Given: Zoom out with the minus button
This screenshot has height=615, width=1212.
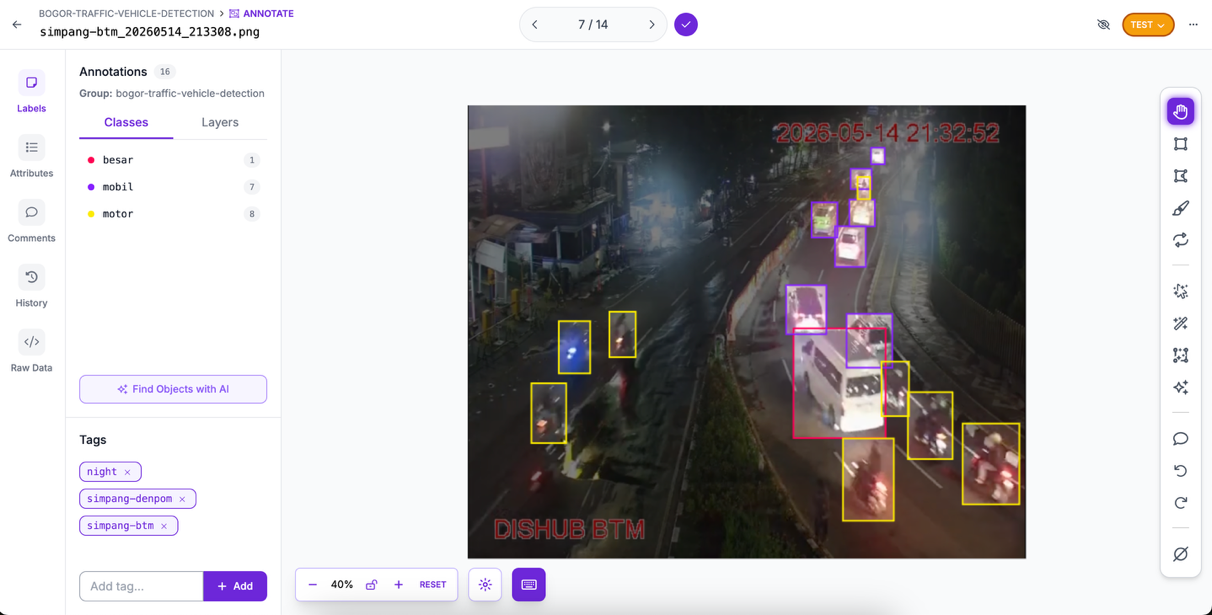Looking at the screenshot, I should point(313,585).
